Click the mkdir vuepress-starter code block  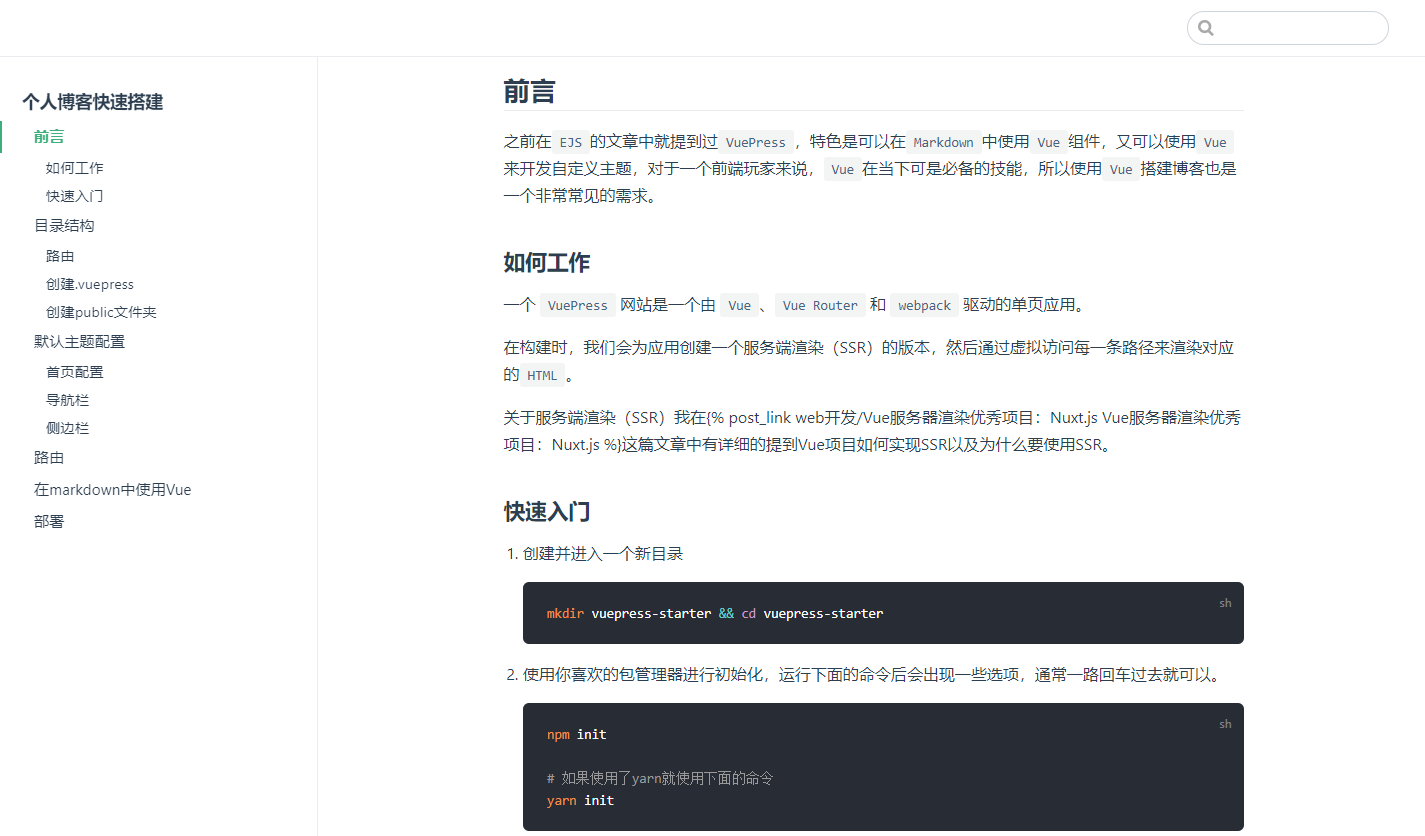tap(882, 613)
